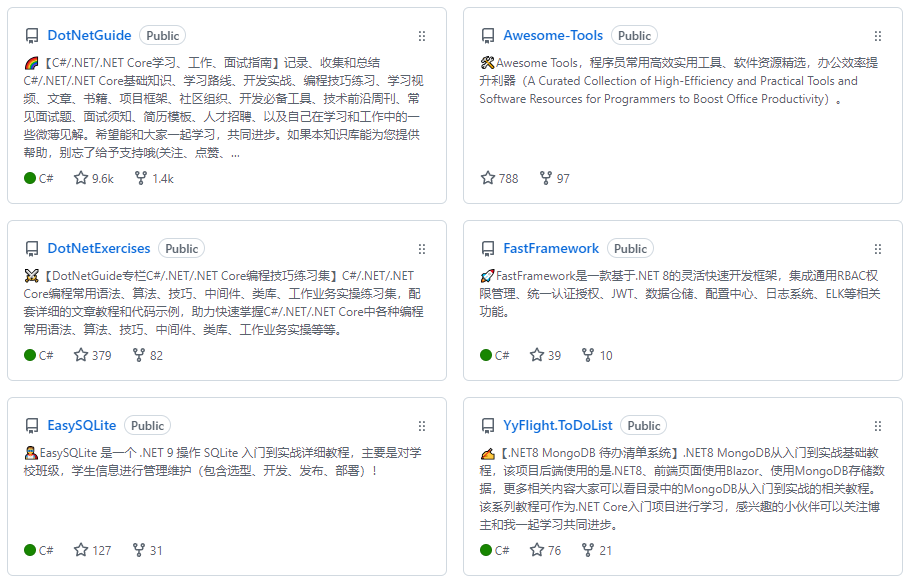View Awesome-Tools stargazers showing 788
The width and height of the screenshot is (907, 582).
[499, 178]
